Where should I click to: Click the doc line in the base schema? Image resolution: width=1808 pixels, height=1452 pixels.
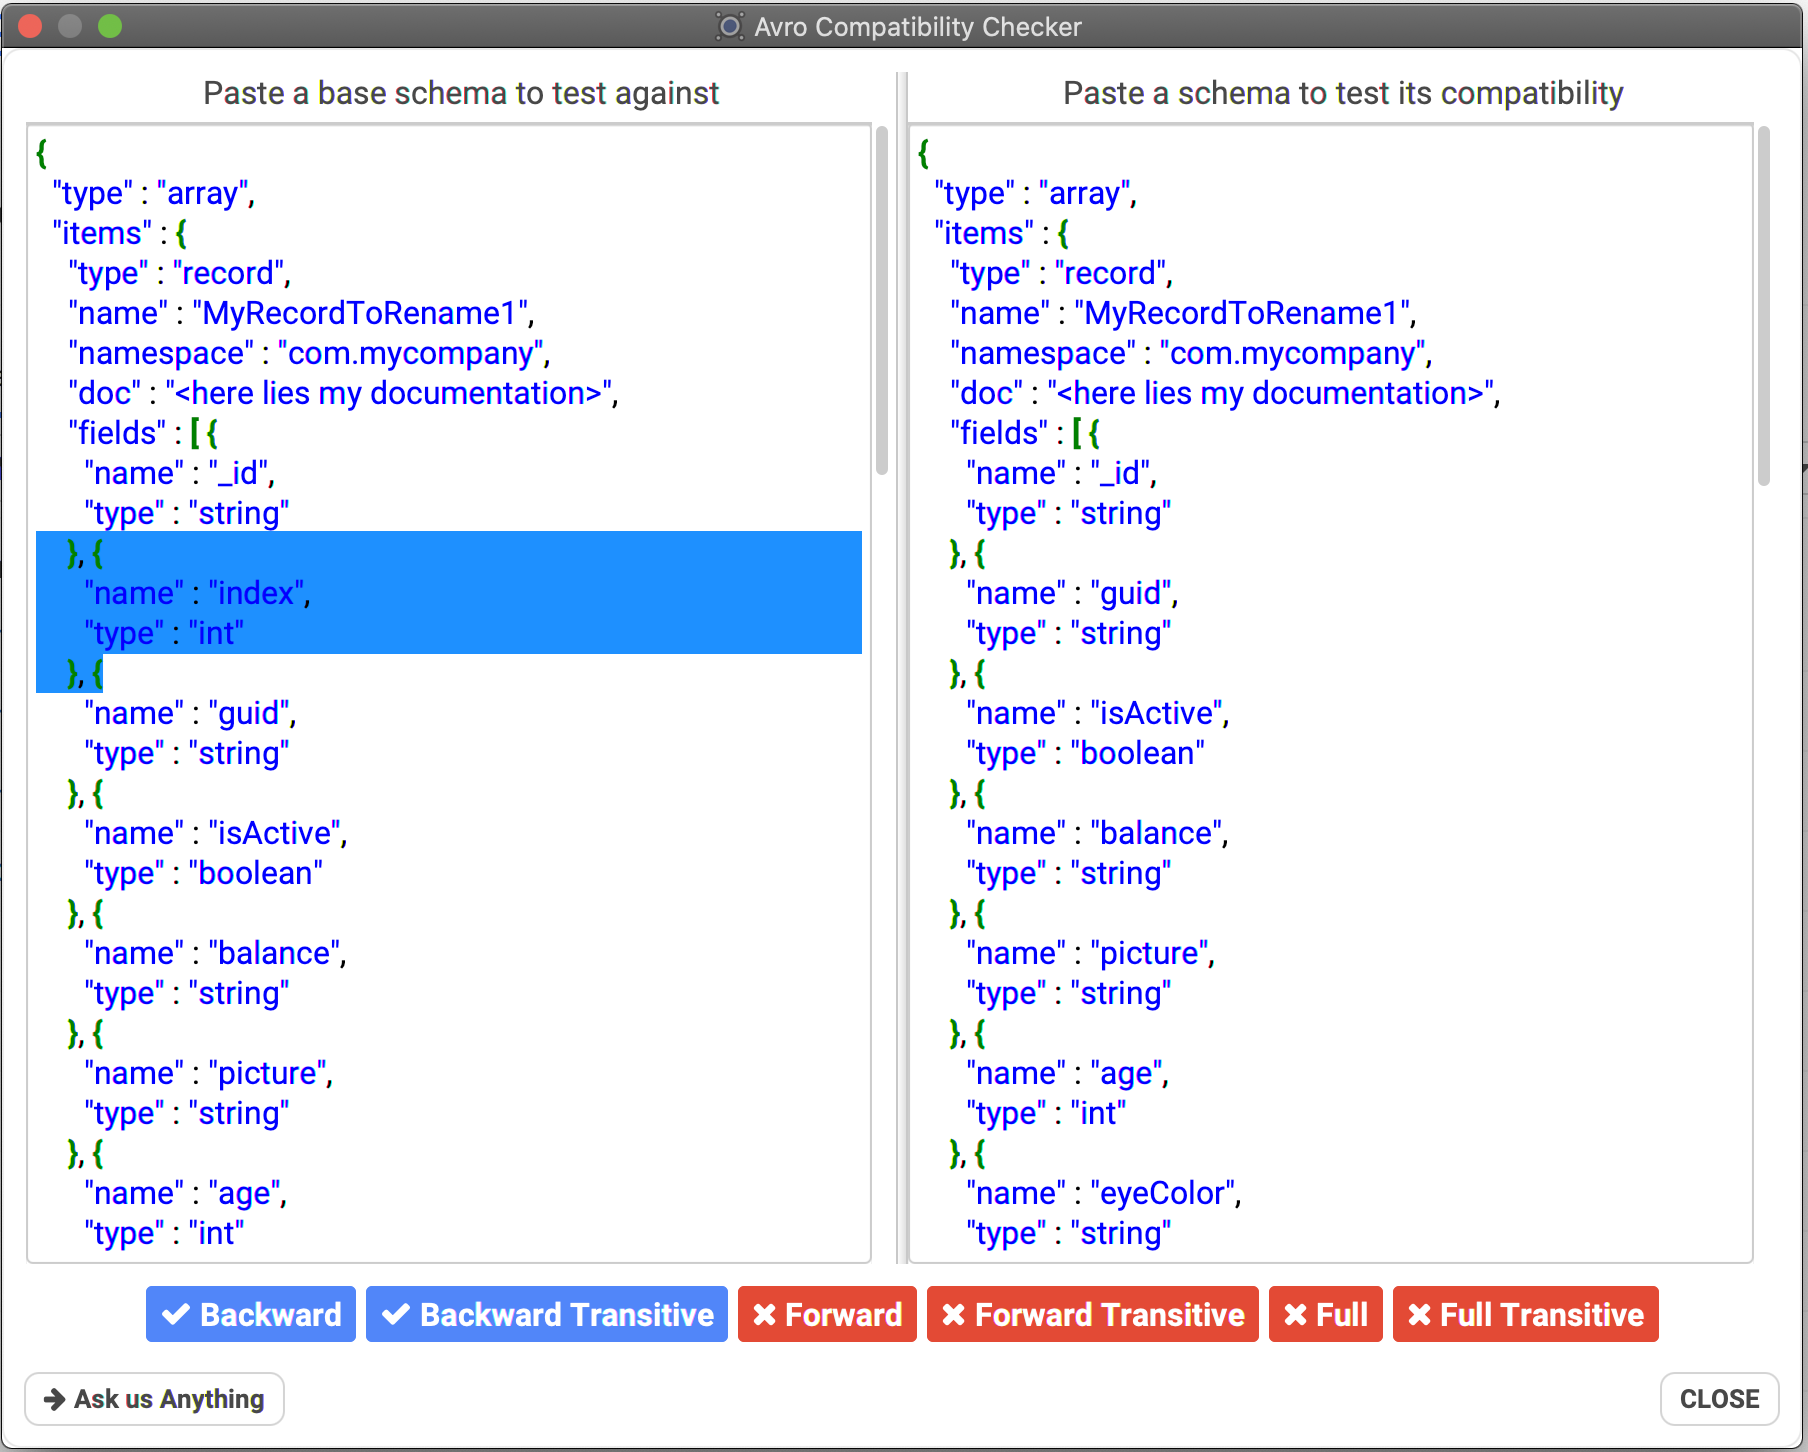pos(343,393)
